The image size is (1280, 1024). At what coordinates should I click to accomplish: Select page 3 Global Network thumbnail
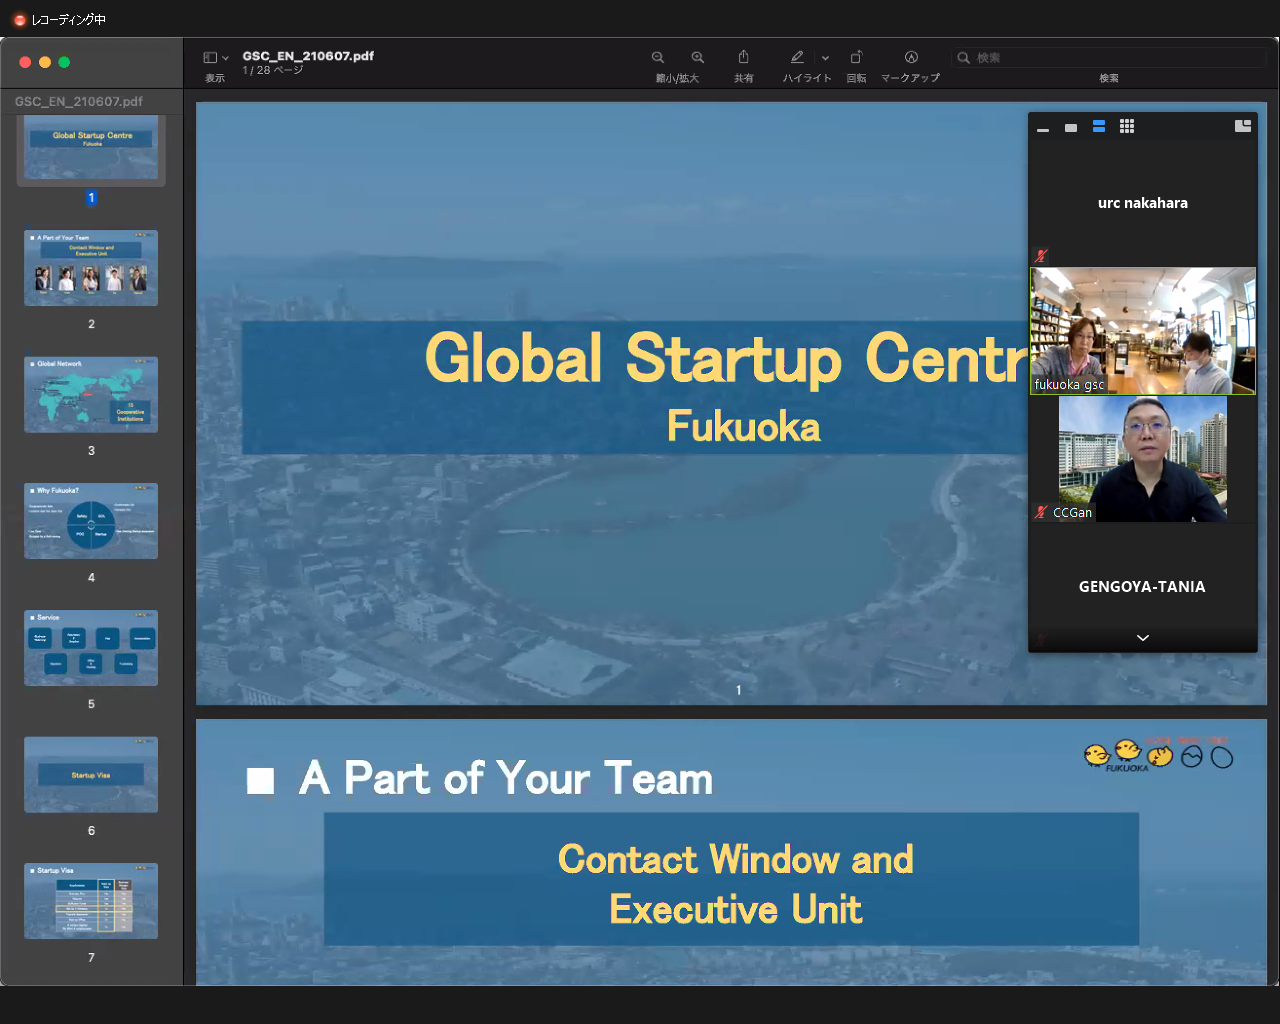(x=91, y=395)
